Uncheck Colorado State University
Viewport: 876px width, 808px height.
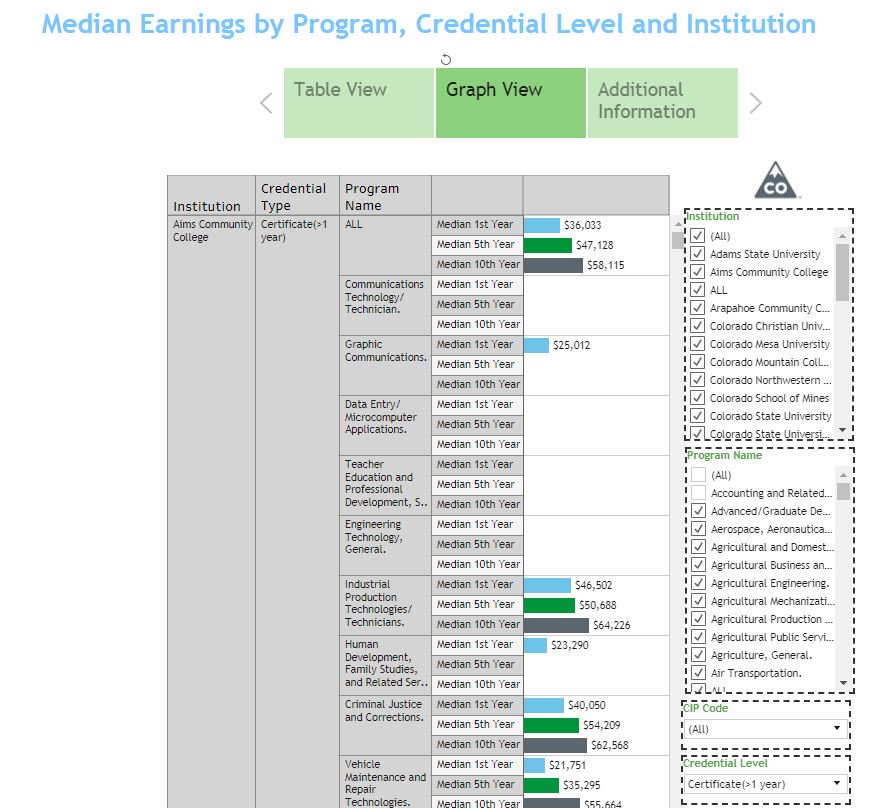coord(697,416)
